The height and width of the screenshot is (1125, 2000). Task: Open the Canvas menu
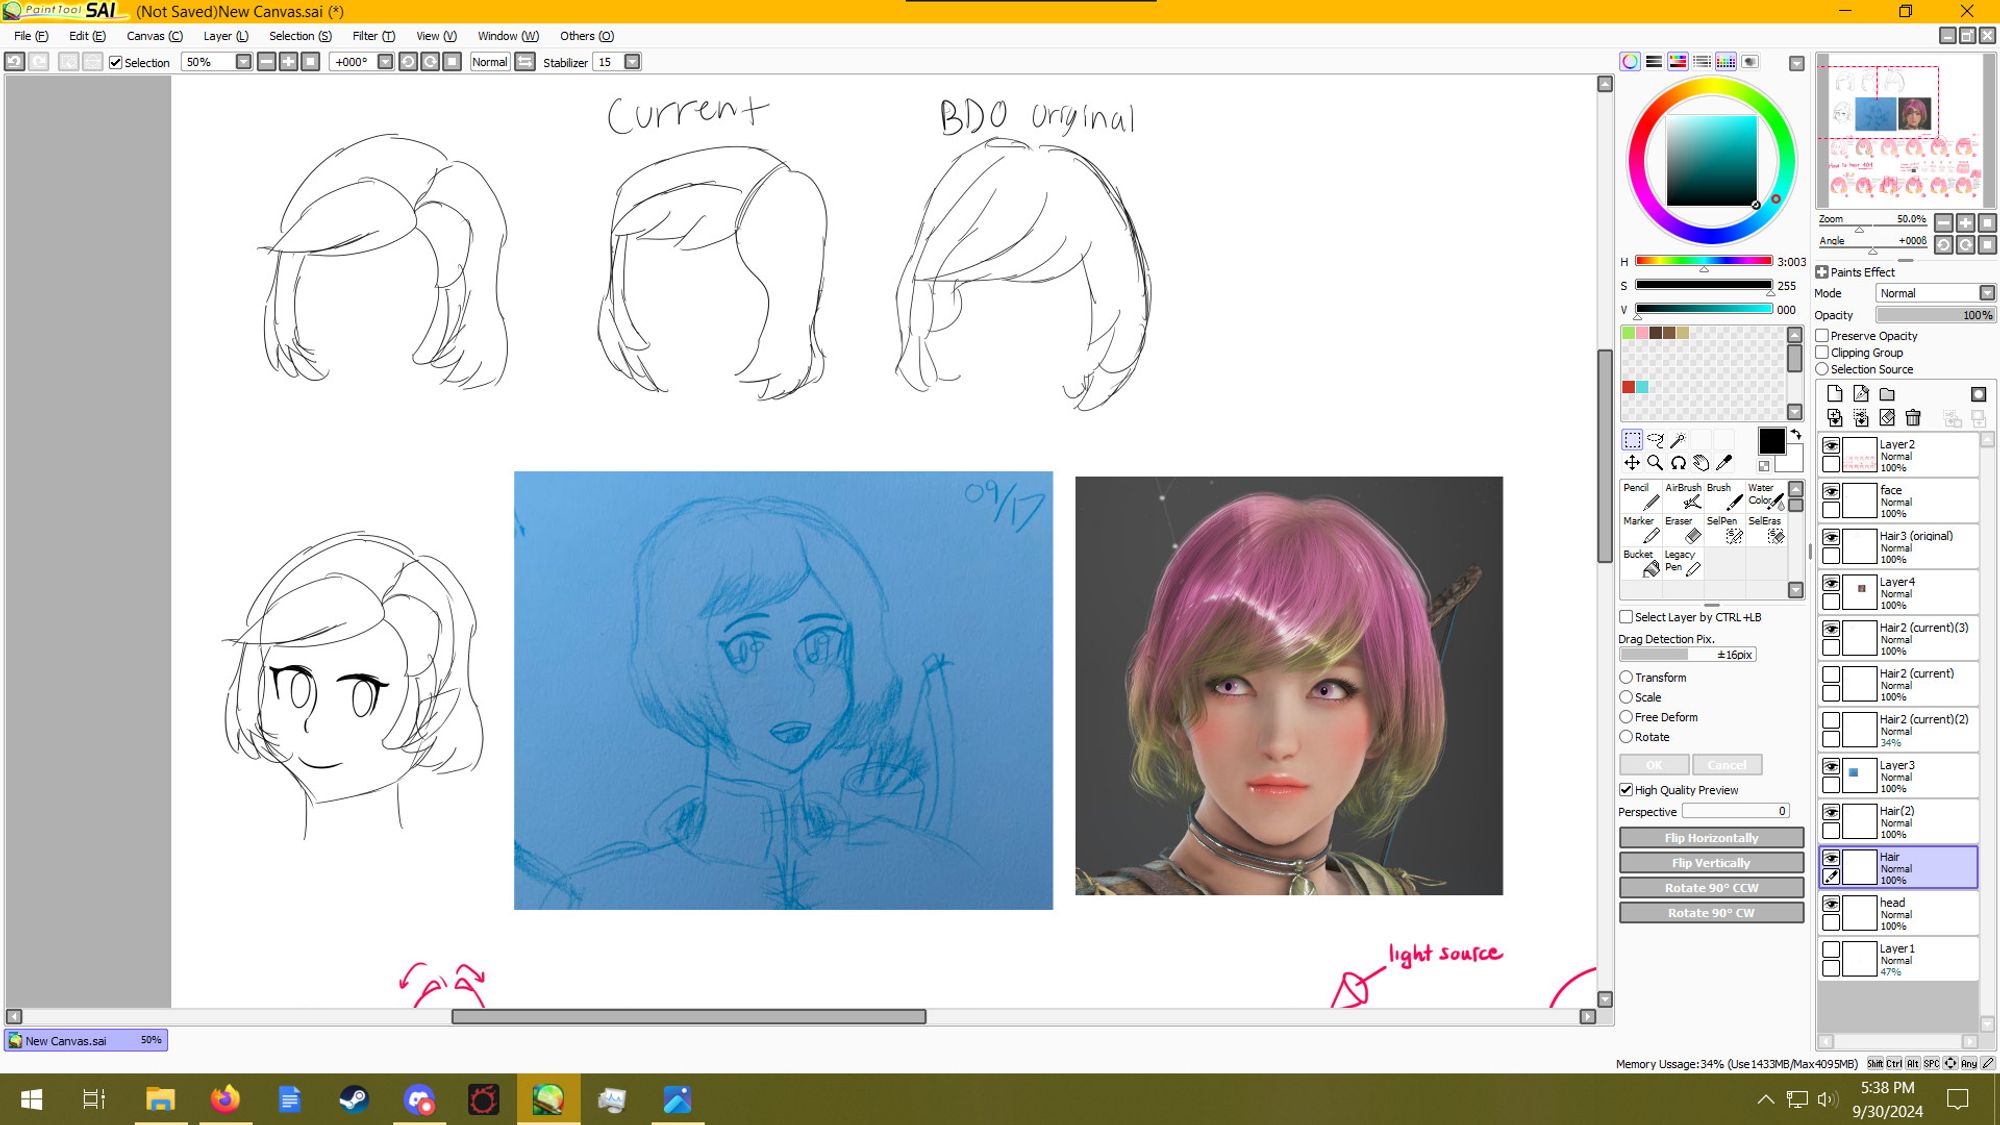pyautogui.click(x=154, y=36)
